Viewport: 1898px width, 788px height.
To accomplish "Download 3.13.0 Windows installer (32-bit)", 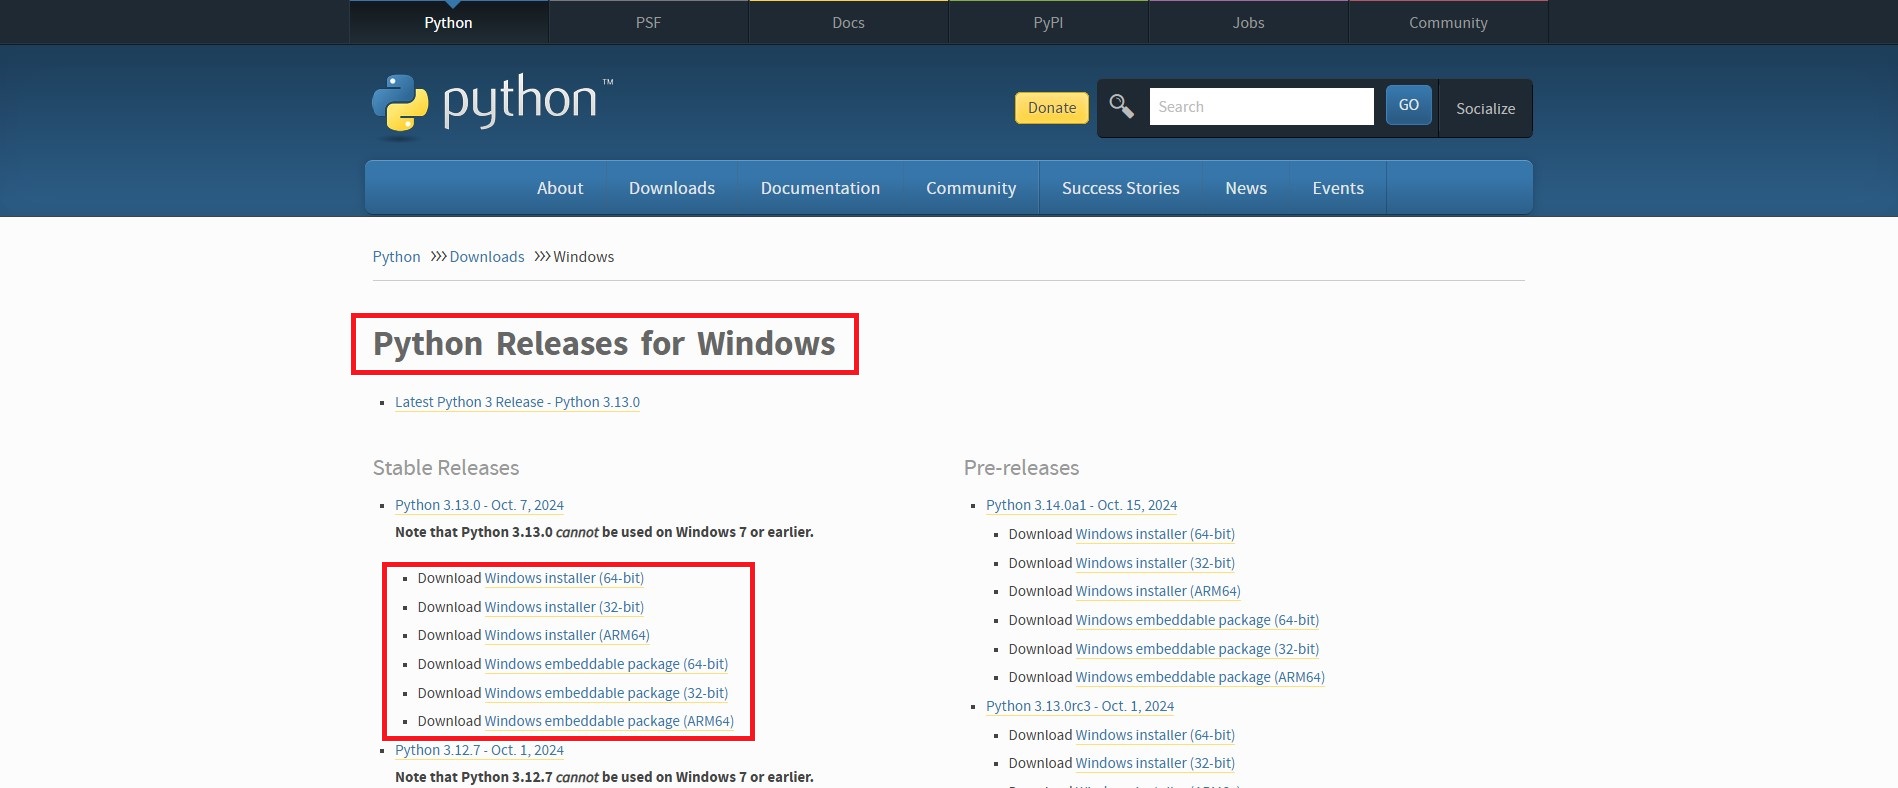I will click(564, 607).
